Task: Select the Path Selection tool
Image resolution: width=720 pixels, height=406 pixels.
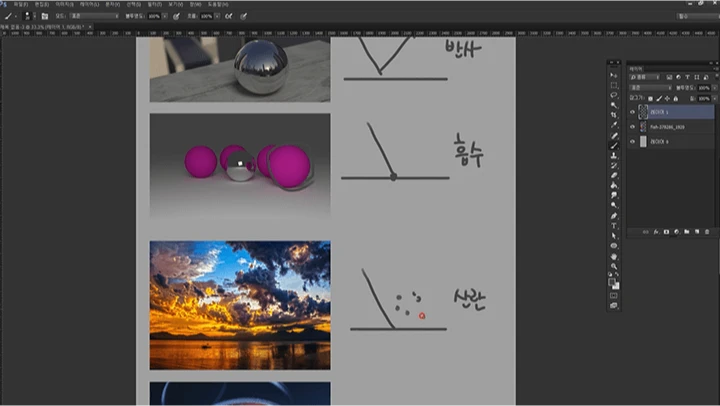Action: (614, 236)
